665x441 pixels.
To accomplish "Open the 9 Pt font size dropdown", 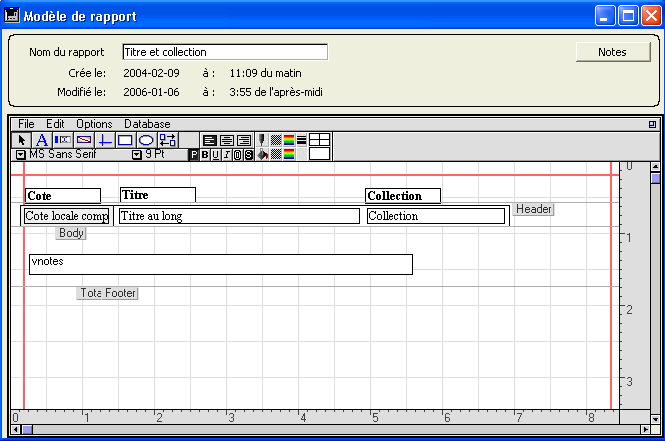I will pyautogui.click(x=137, y=155).
